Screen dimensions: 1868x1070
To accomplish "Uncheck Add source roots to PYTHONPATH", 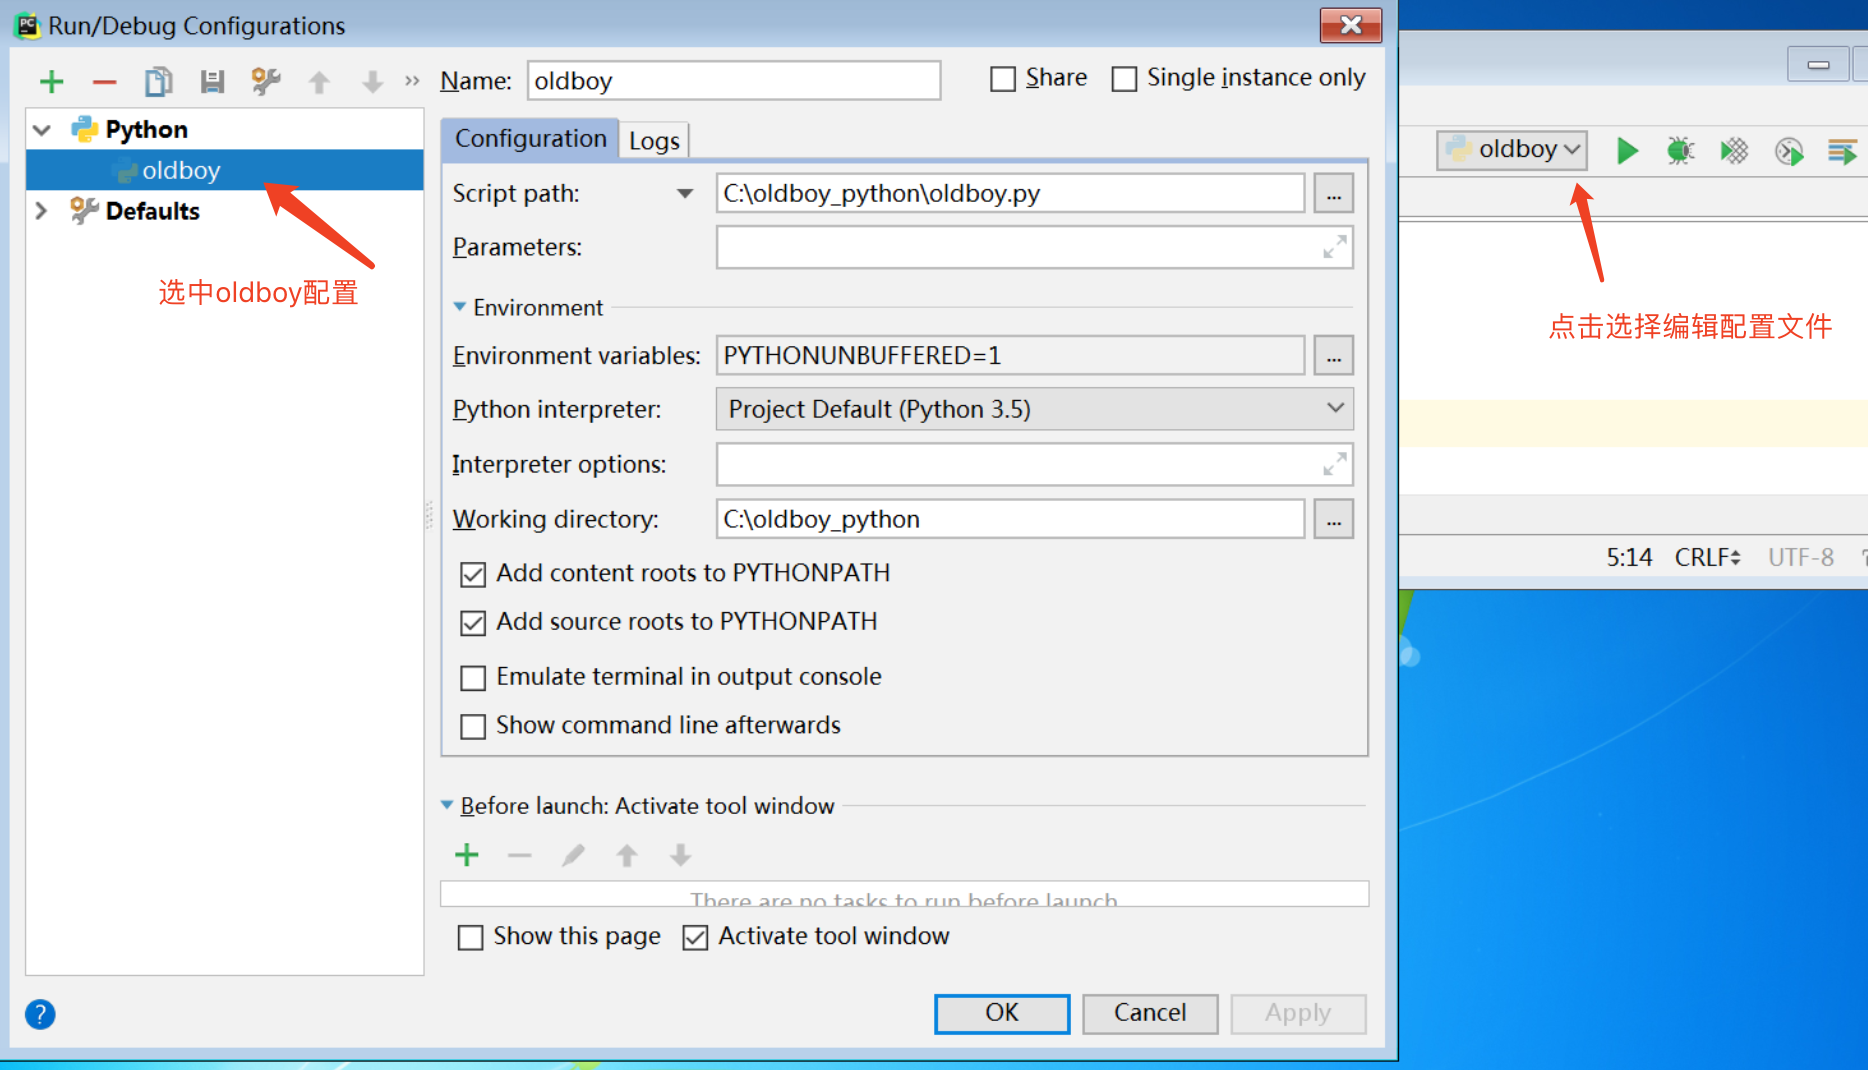I will point(473,623).
